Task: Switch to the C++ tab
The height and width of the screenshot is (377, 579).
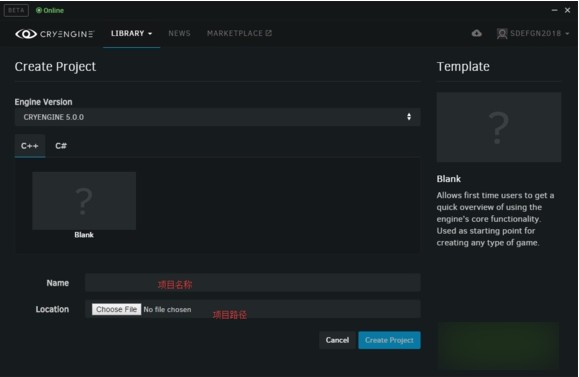Action: (x=30, y=146)
